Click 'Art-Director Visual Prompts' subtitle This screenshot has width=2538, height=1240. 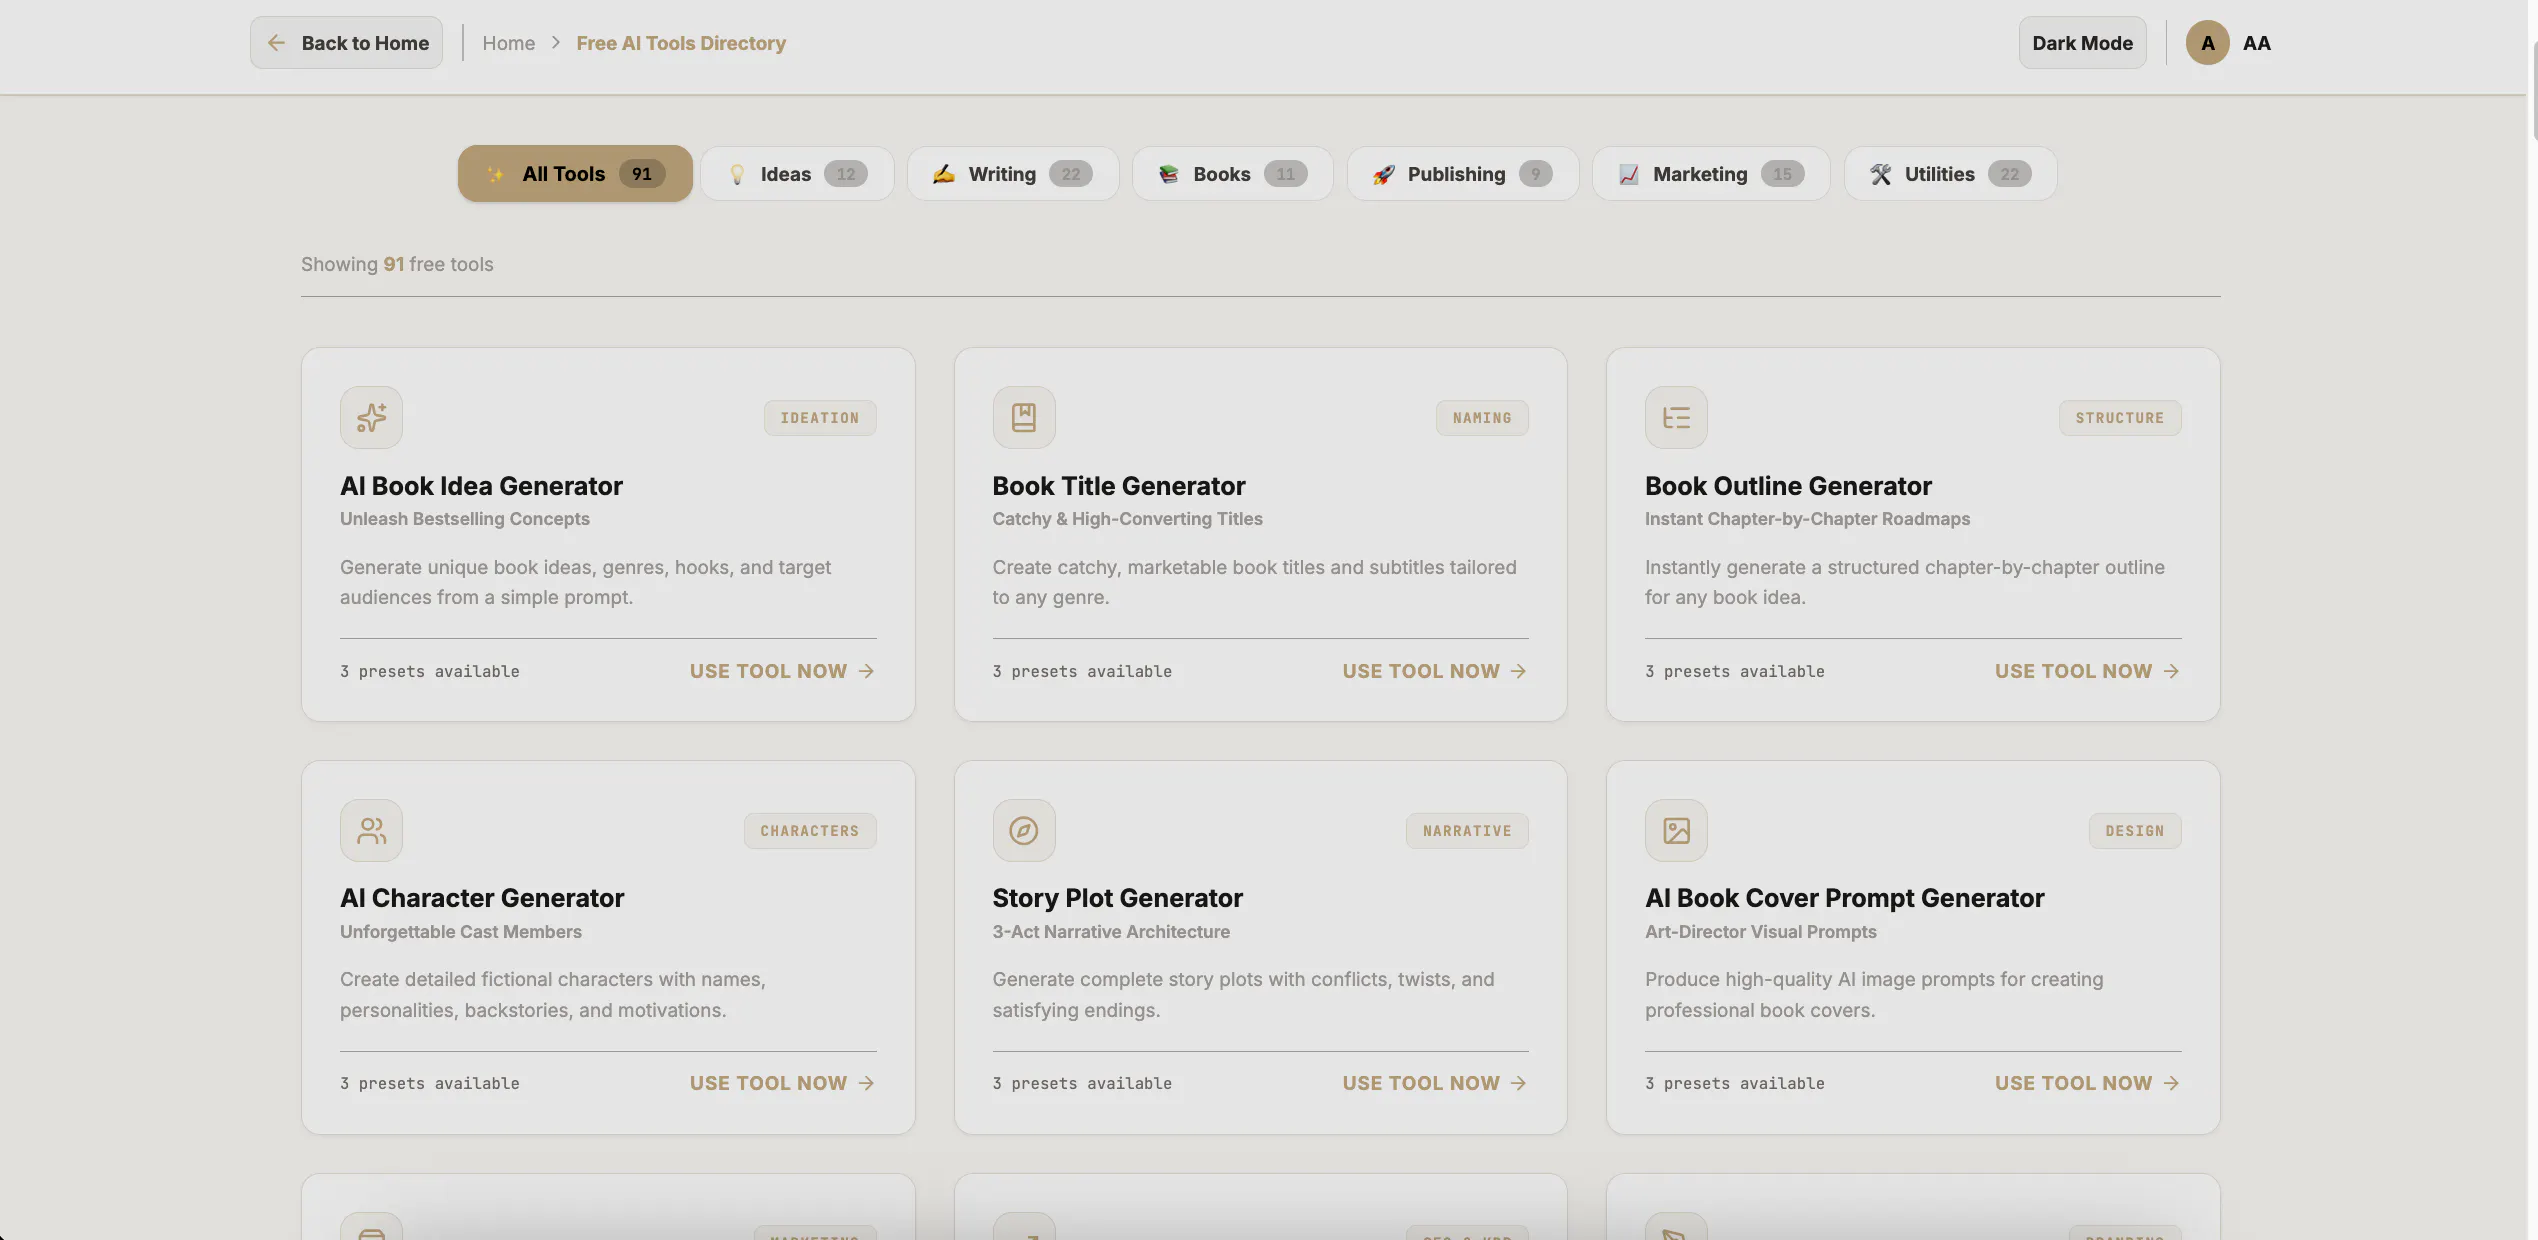tap(1761, 932)
